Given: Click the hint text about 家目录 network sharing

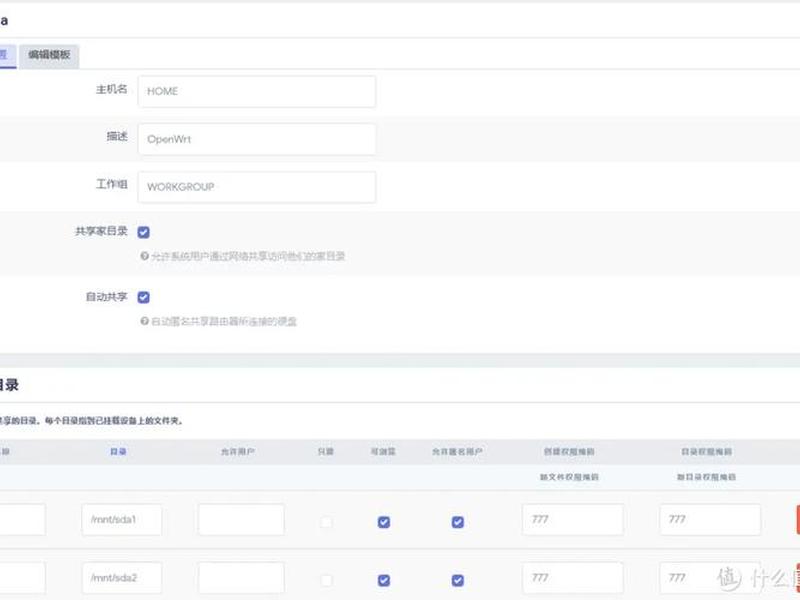Looking at the screenshot, I should click(x=248, y=256).
